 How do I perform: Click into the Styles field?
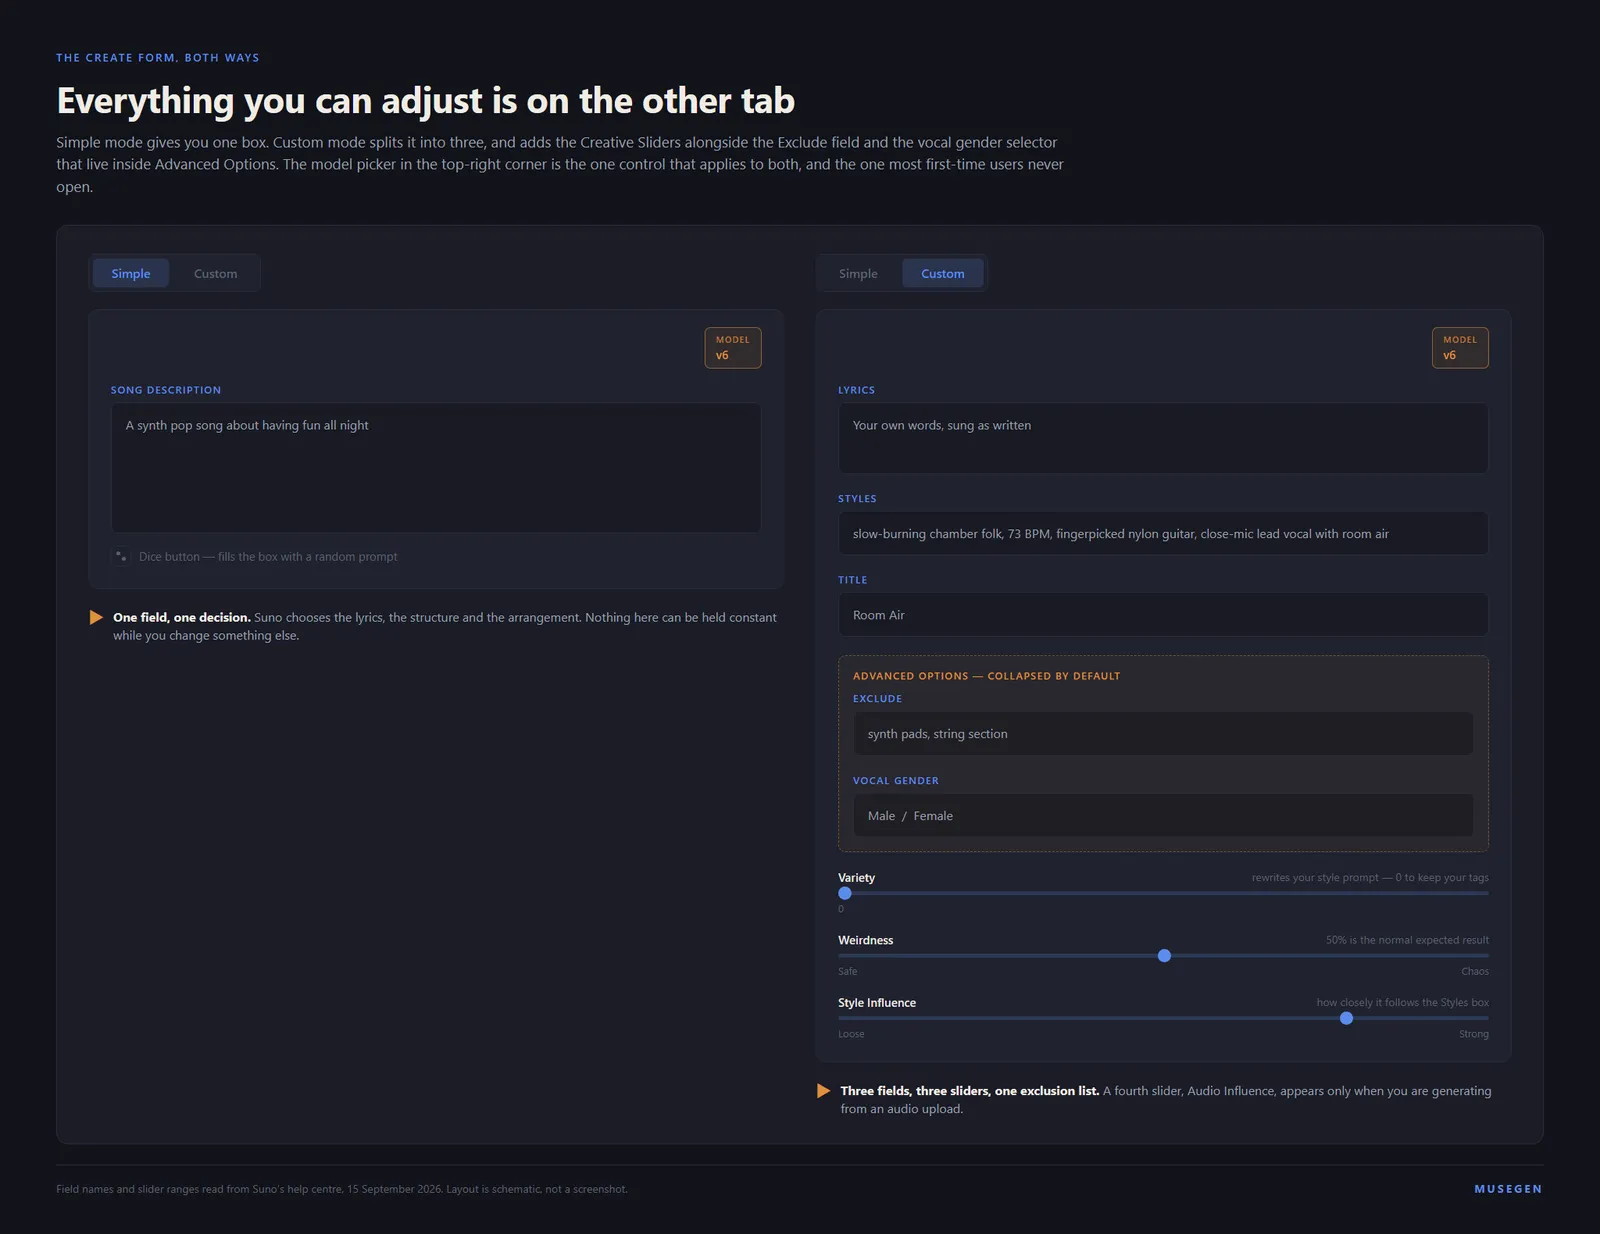[1163, 533]
